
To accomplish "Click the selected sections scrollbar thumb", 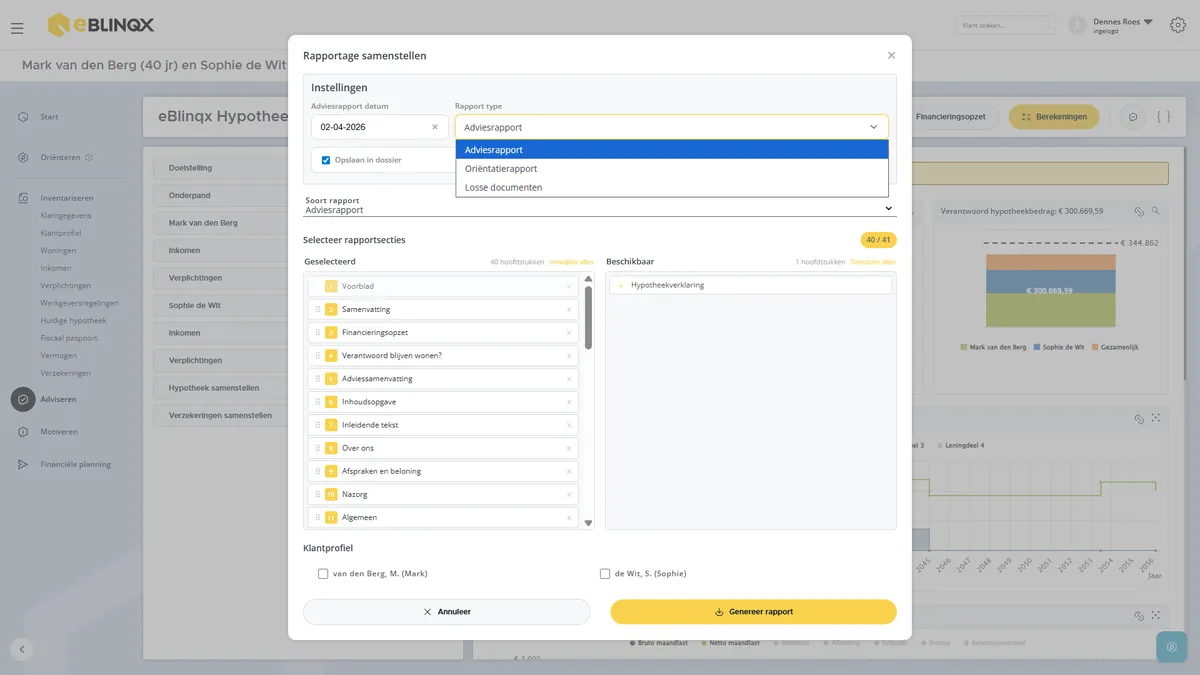I will pos(588,318).
